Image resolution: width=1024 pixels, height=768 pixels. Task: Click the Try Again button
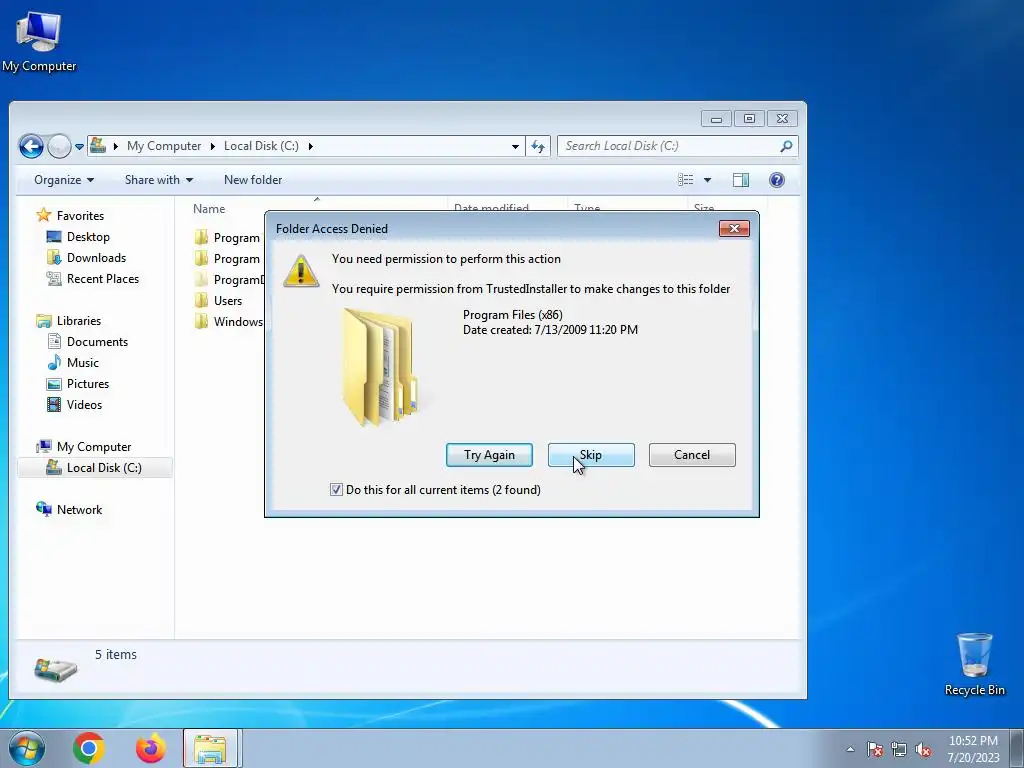[x=489, y=455]
